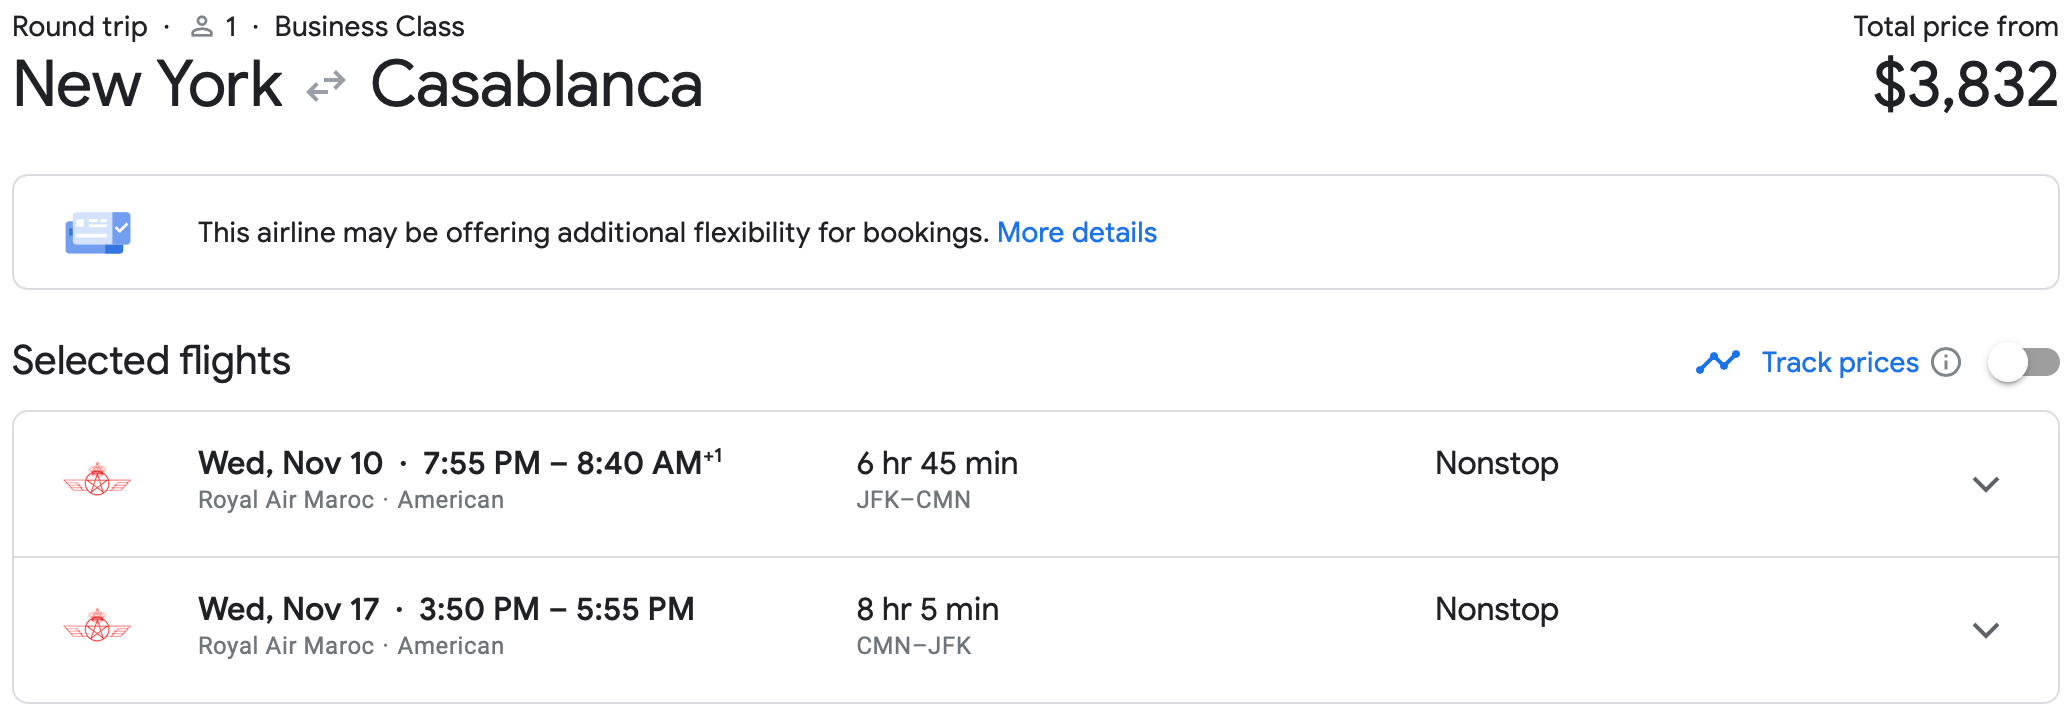Expand the Nov 17 CMN-JFK return flight details

point(1988,630)
